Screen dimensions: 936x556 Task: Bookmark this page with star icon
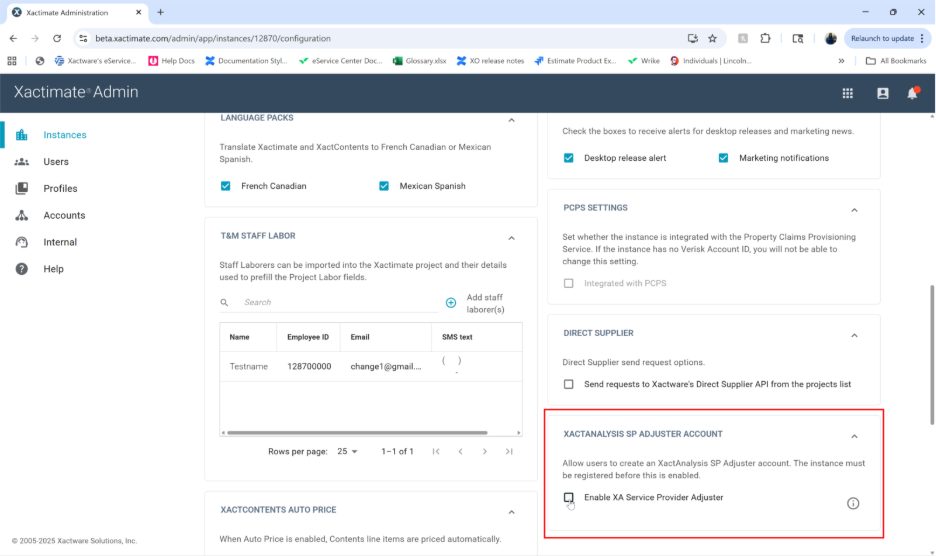click(712, 38)
